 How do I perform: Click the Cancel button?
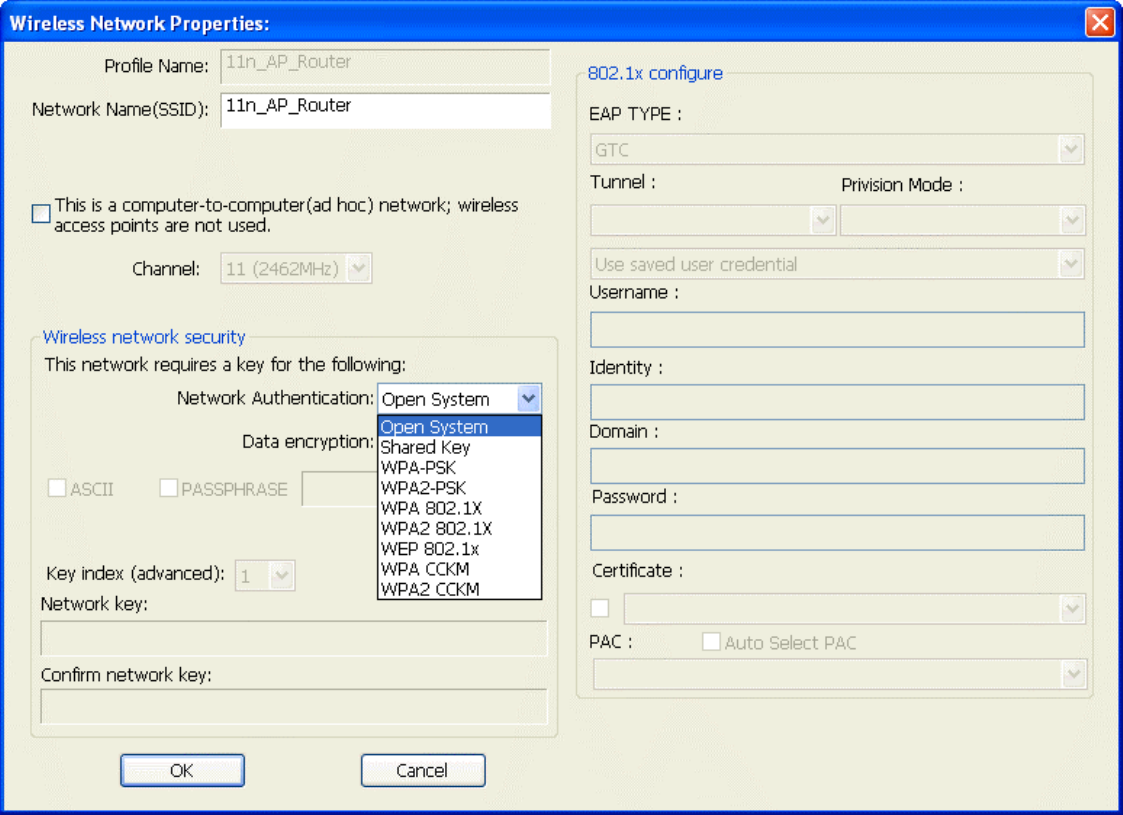422,770
